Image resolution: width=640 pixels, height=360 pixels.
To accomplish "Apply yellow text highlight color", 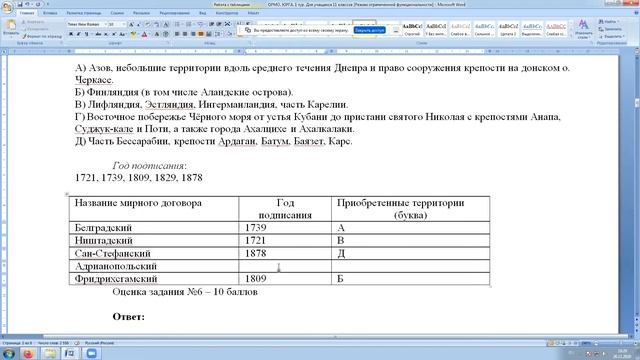I will coord(133,34).
